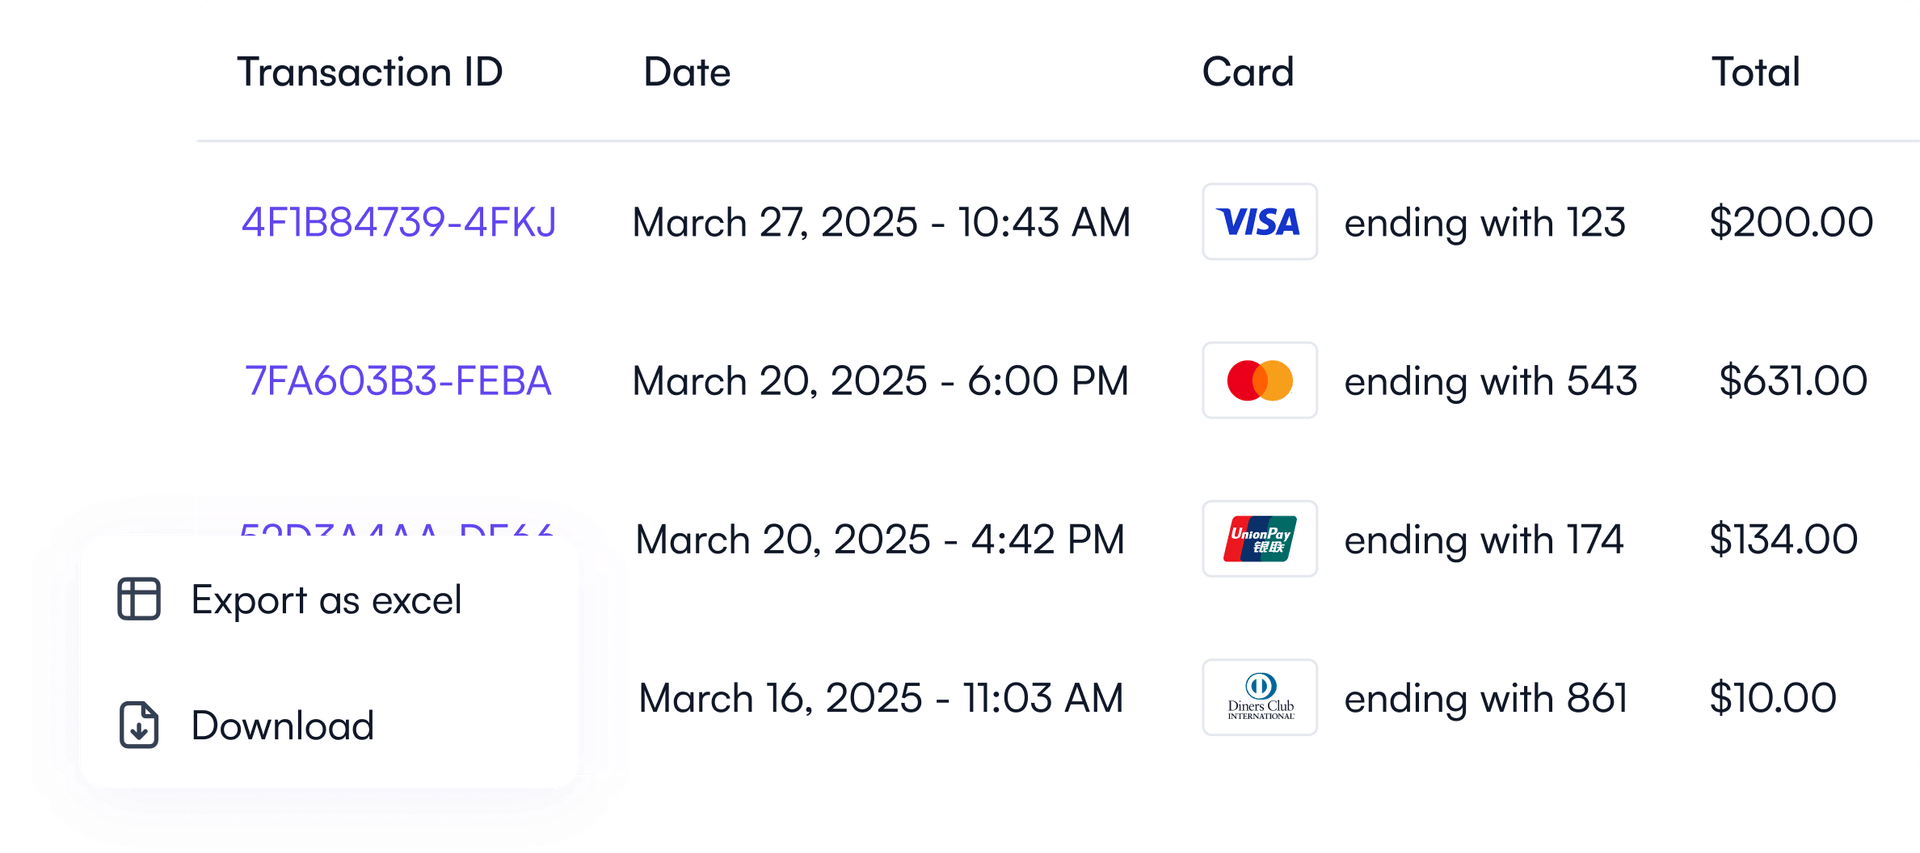Click the Total column header
Screen dimensions: 1920x853
(x=1755, y=71)
